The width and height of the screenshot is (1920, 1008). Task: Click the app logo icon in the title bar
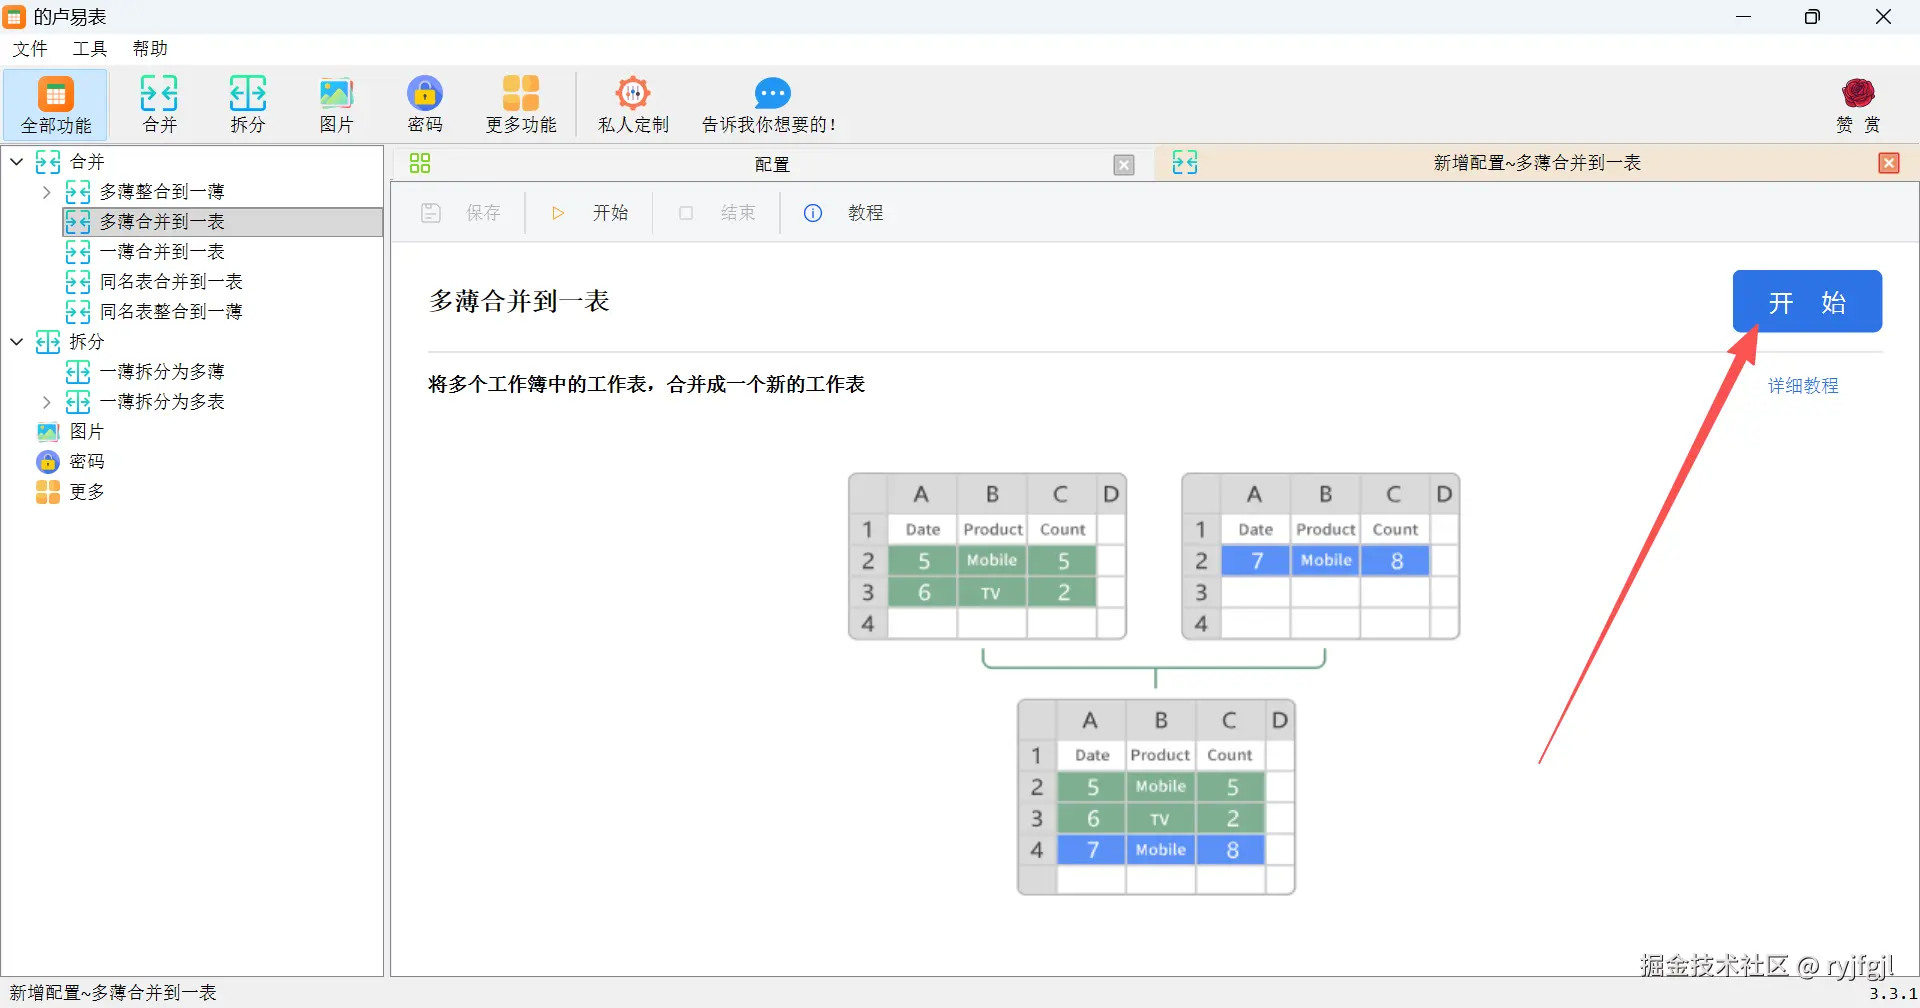(x=14, y=17)
